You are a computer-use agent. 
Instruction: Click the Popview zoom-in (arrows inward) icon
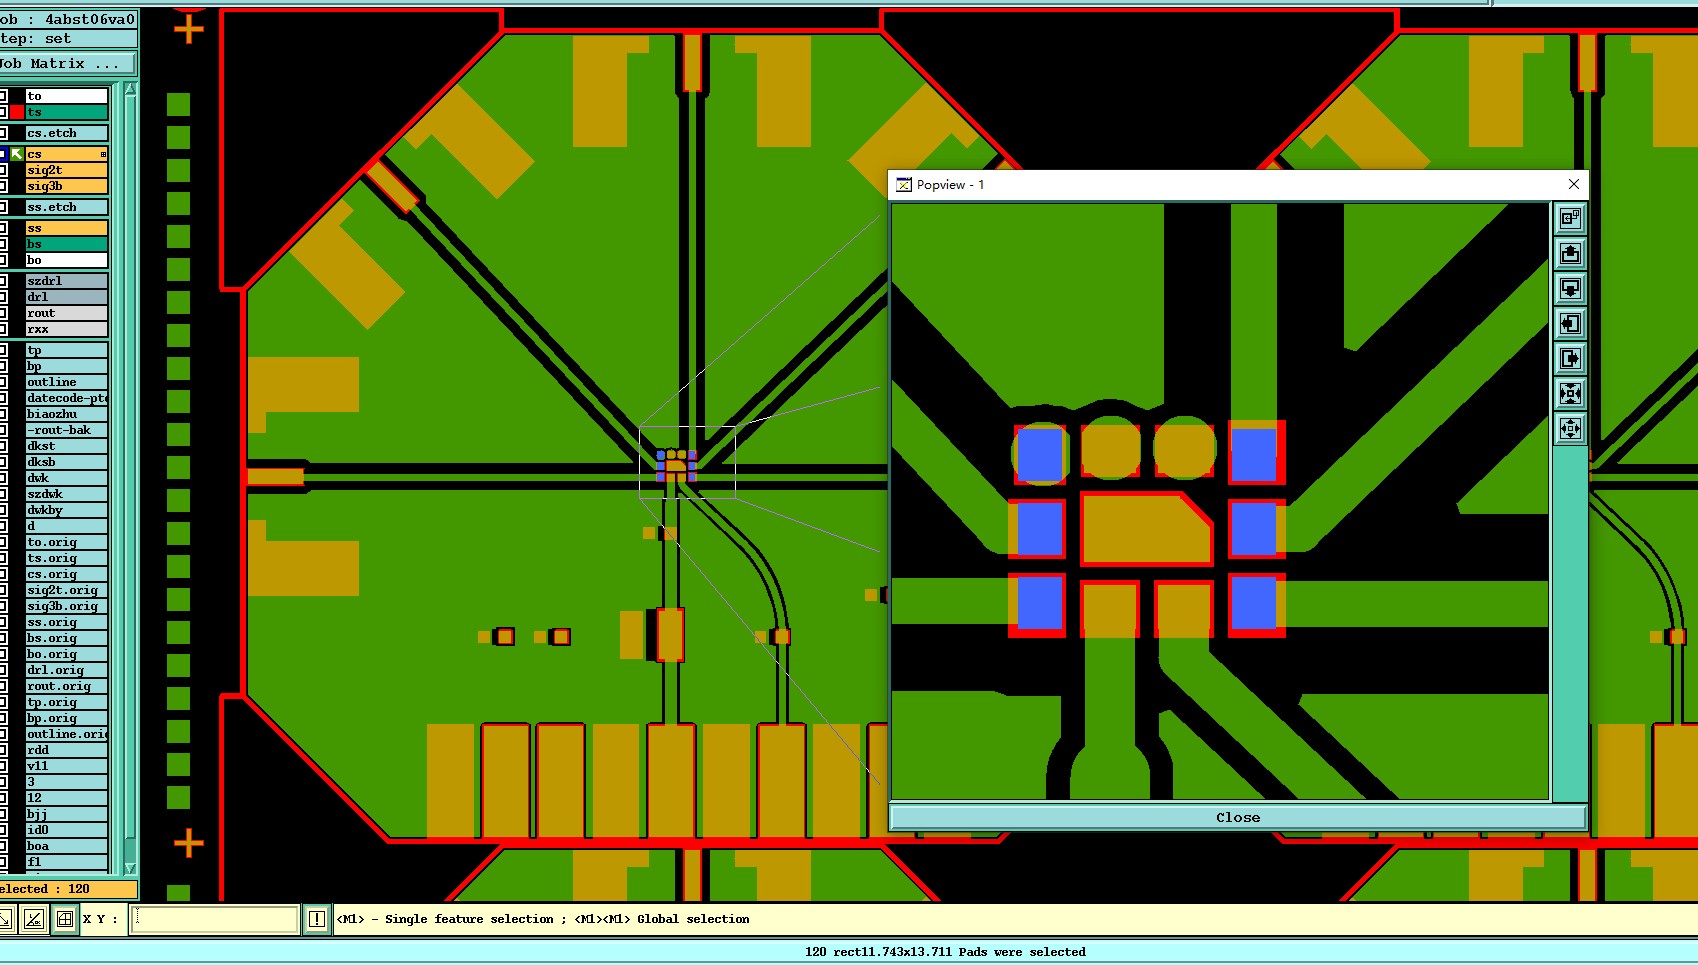coord(1570,394)
